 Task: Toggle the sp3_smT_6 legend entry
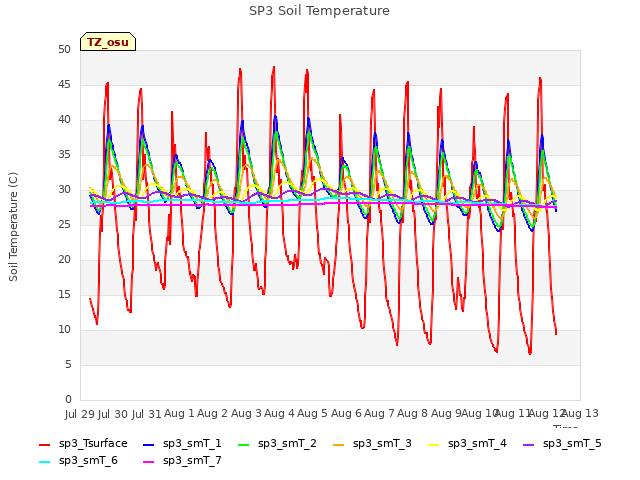point(78,460)
